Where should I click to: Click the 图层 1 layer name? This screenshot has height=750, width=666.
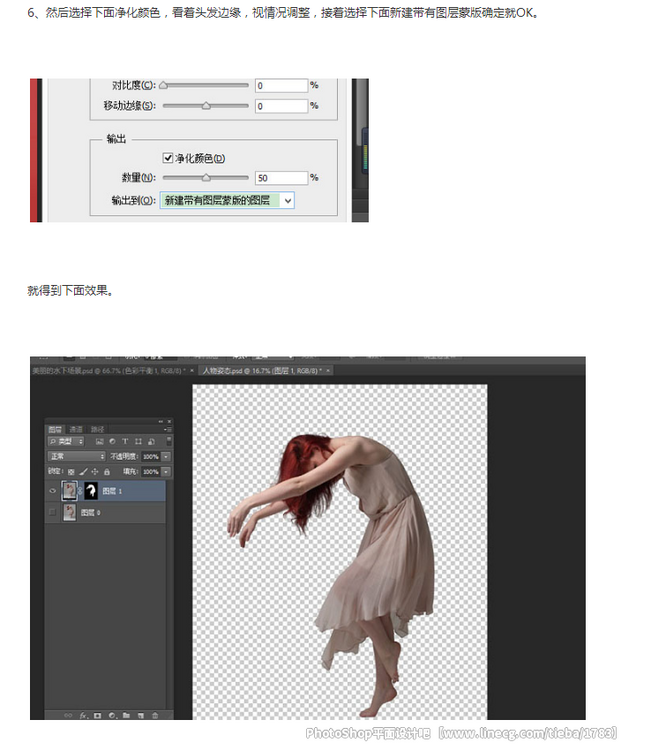[x=112, y=491]
